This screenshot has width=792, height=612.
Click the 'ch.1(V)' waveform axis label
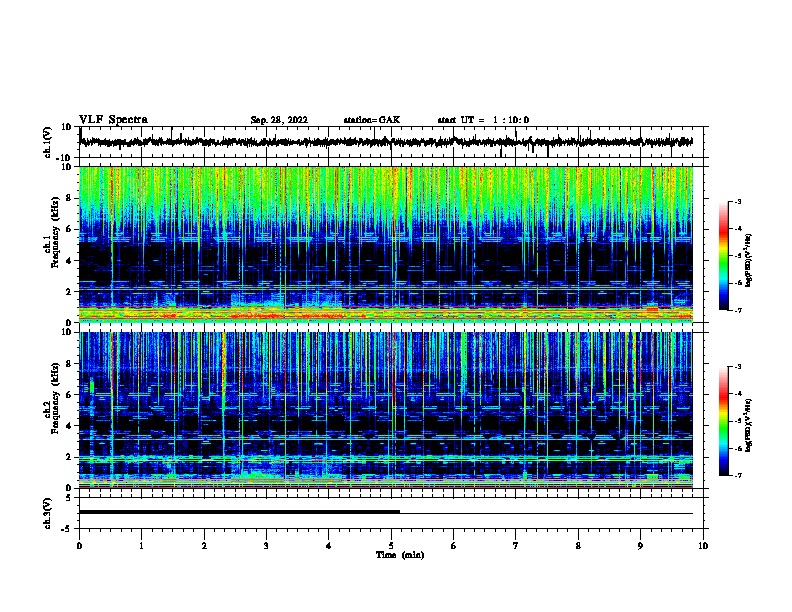(x=49, y=142)
